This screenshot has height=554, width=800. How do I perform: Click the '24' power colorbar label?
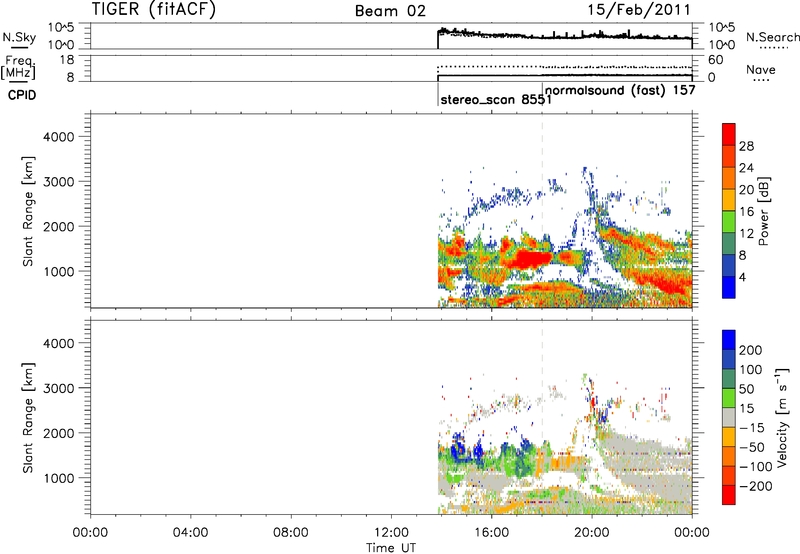click(746, 168)
